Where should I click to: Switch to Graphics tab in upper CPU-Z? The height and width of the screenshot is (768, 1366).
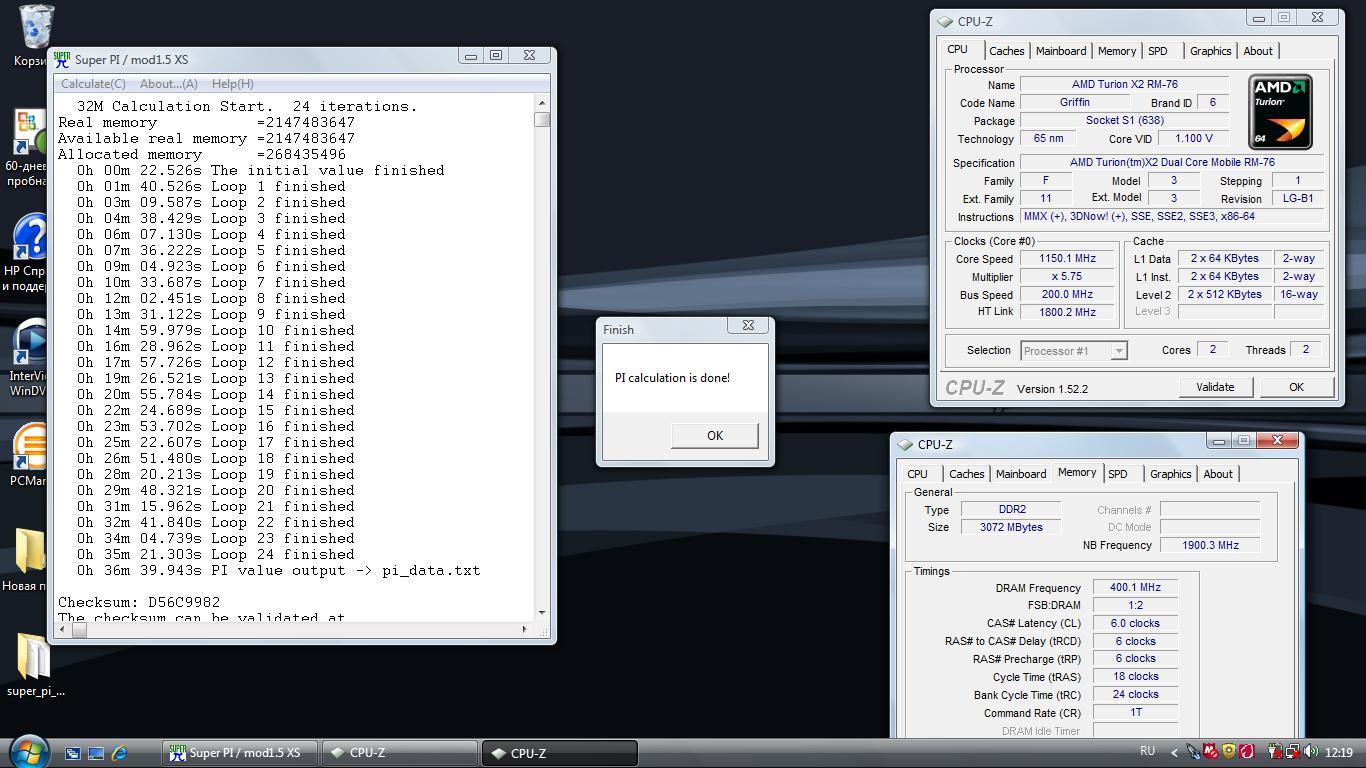pos(1210,51)
